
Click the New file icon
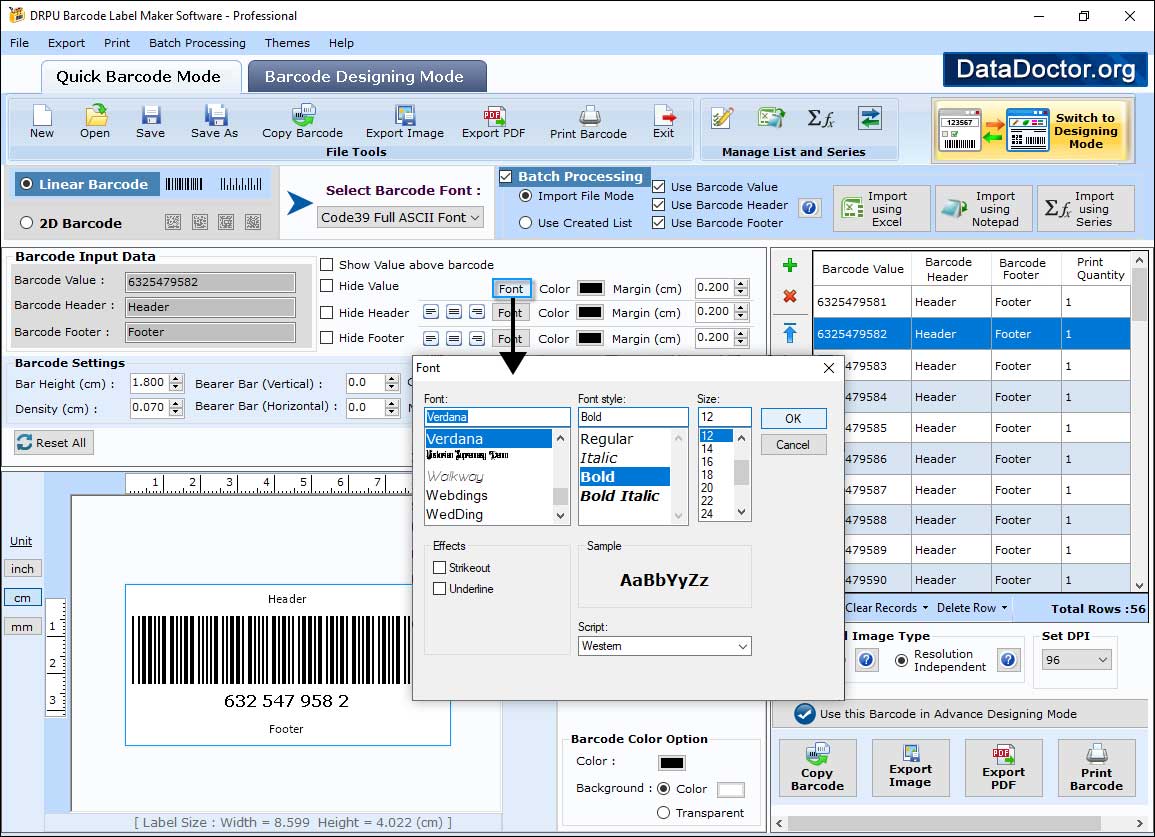[42, 122]
